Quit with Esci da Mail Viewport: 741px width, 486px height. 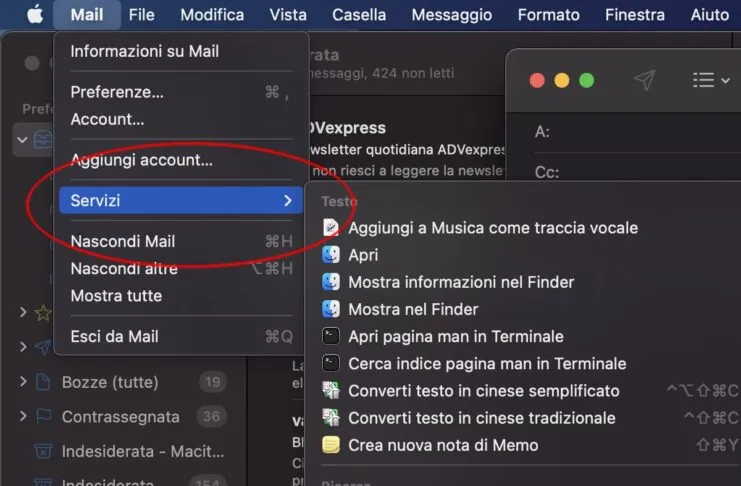[x=181, y=337]
